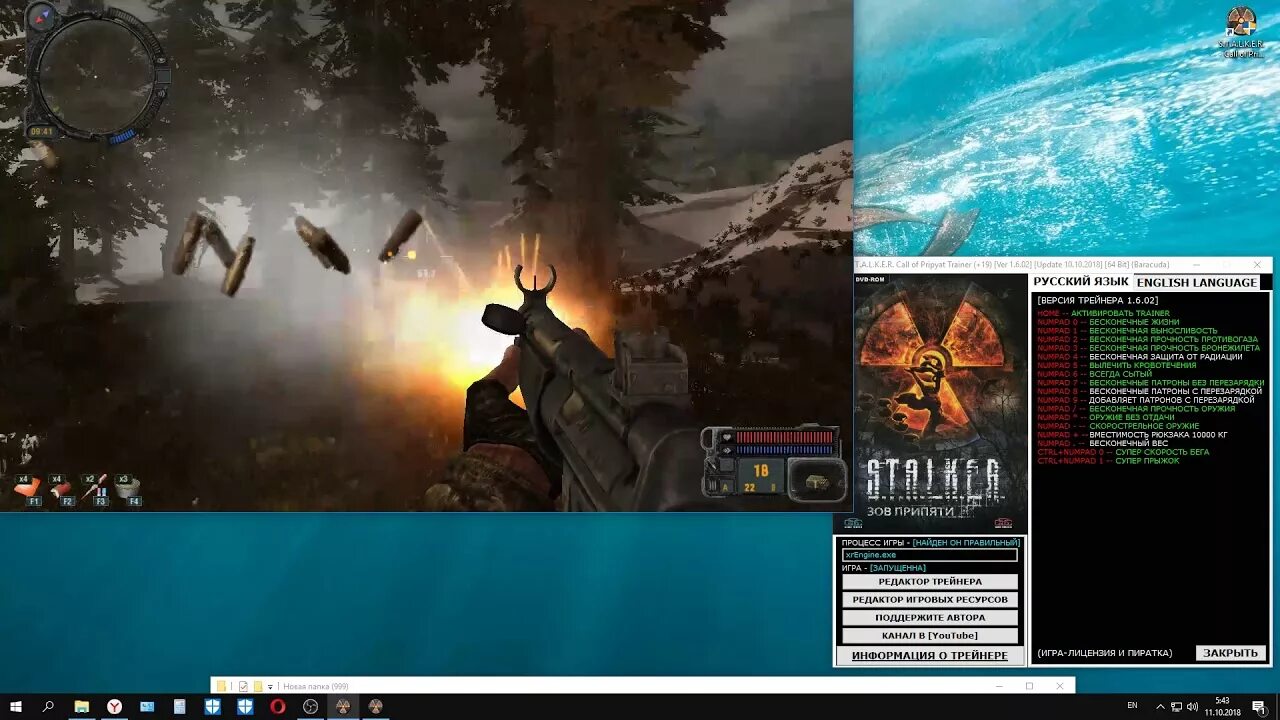Image resolution: width=1280 pixels, height=720 pixels.
Task: Click HOME -- АКТИВИРОВАТЬ TRAINER line
Action: point(1103,313)
